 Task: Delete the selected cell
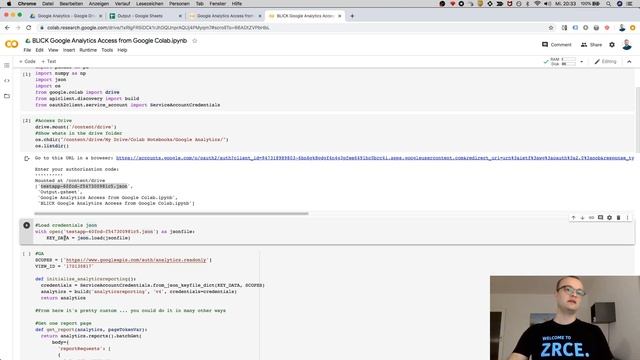click(x=618, y=218)
